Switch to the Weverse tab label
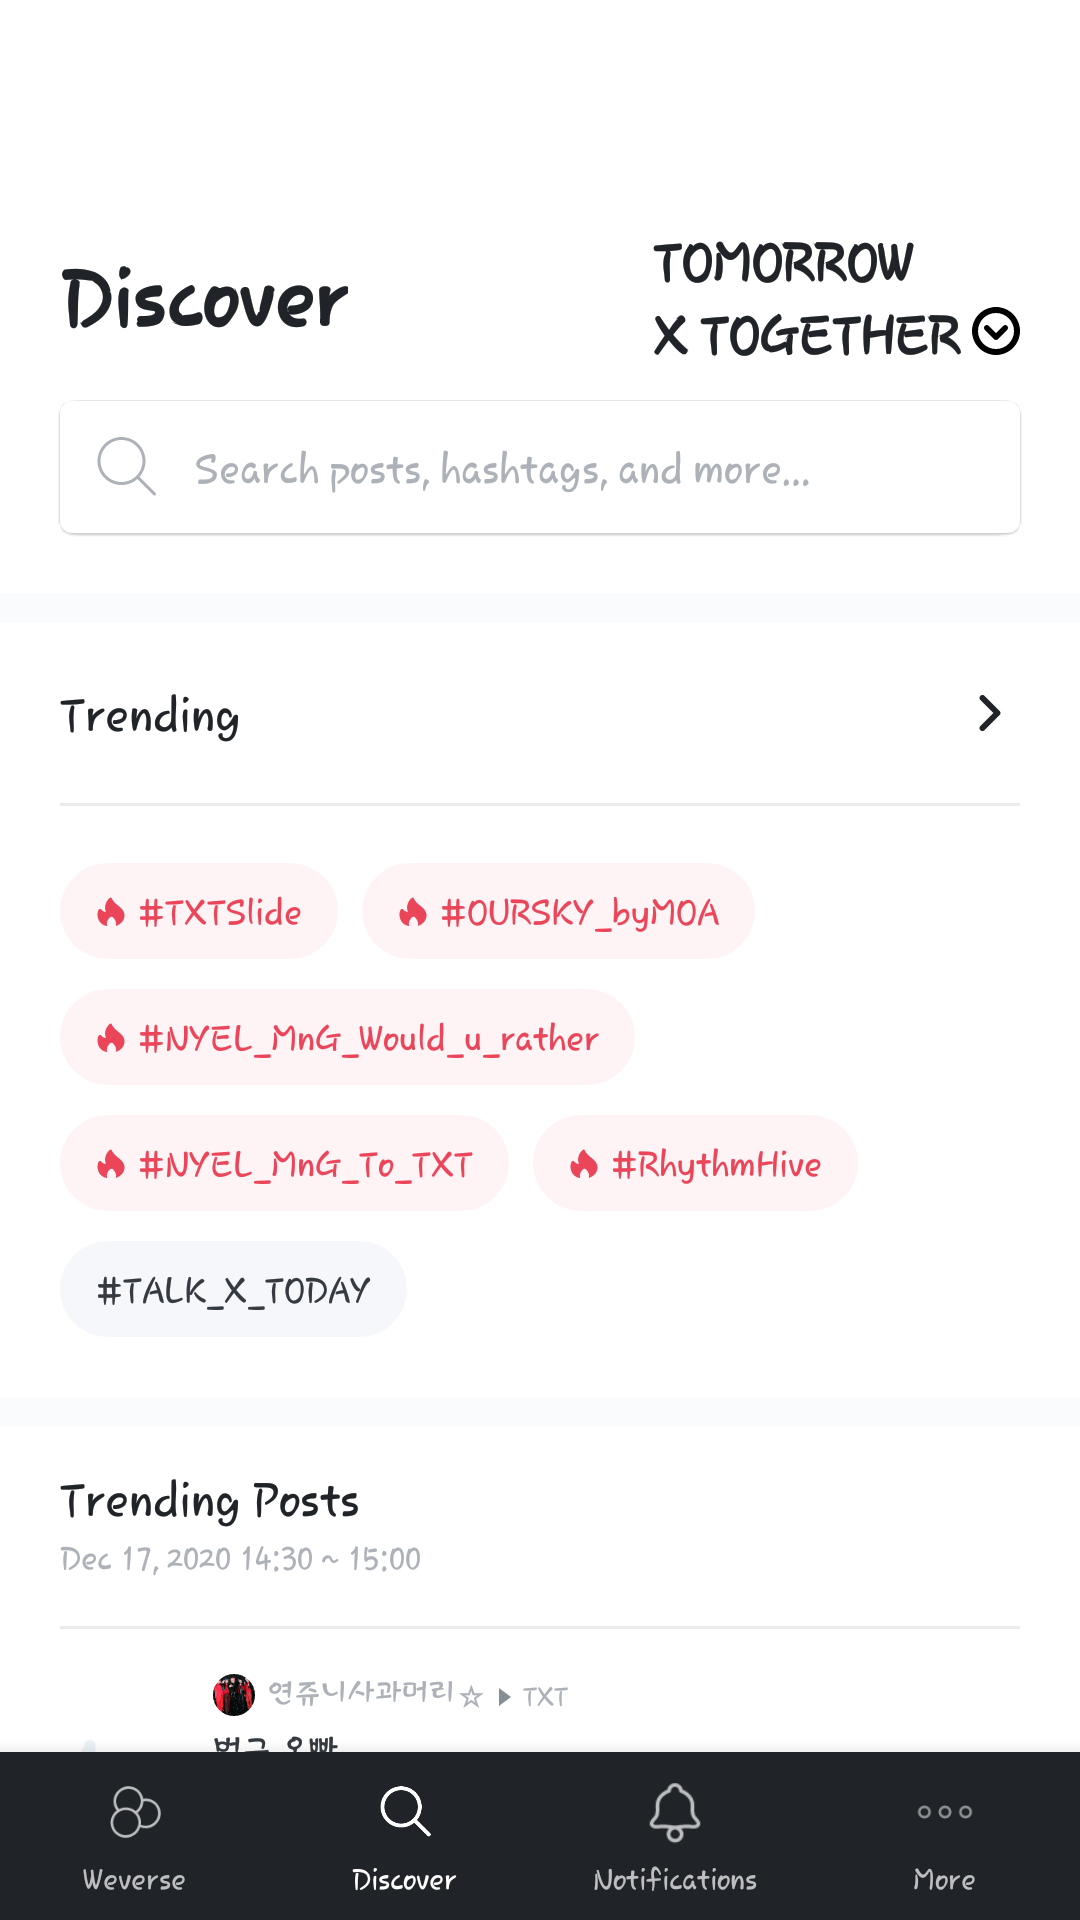The width and height of the screenshot is (1080, 1920). [x=134, y=1880]
